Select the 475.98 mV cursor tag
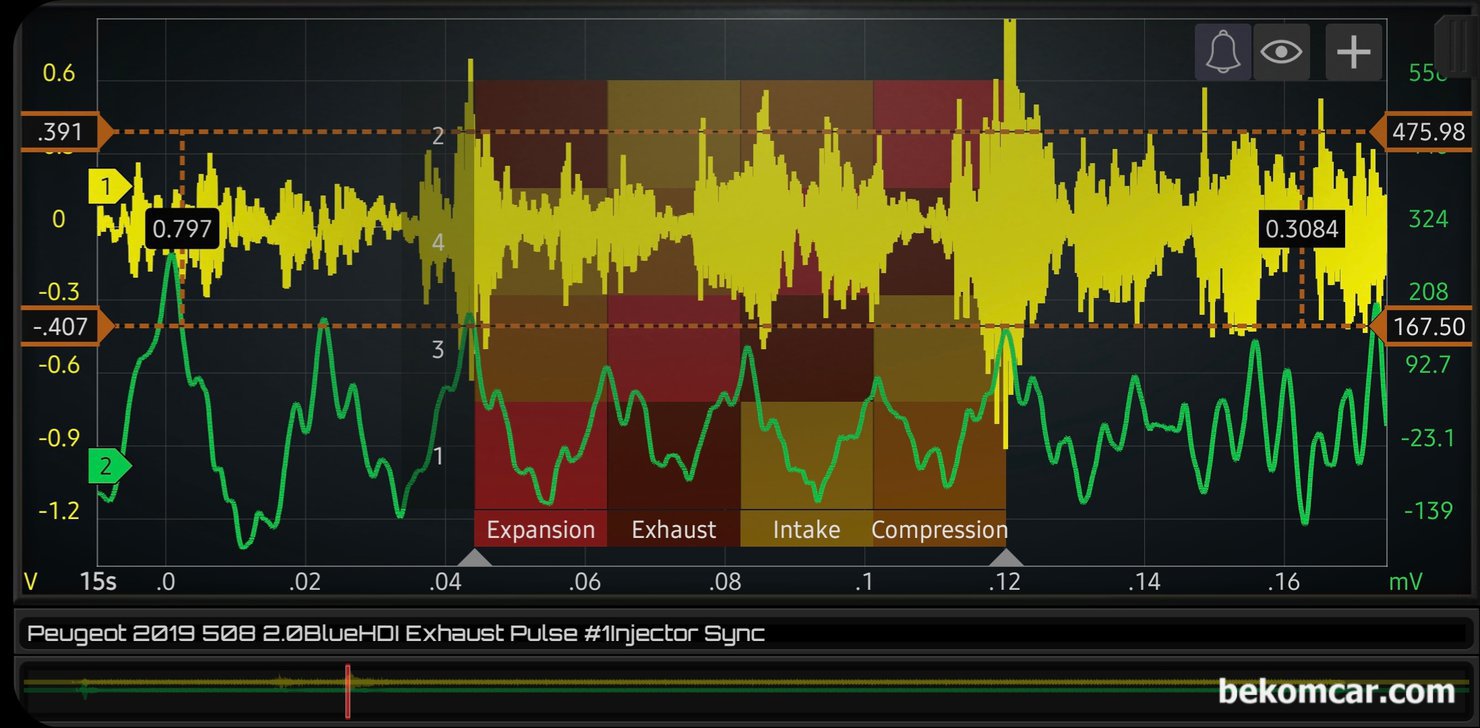The width and height of the screenshot is (1480, 728). [x=1422, y=131]
